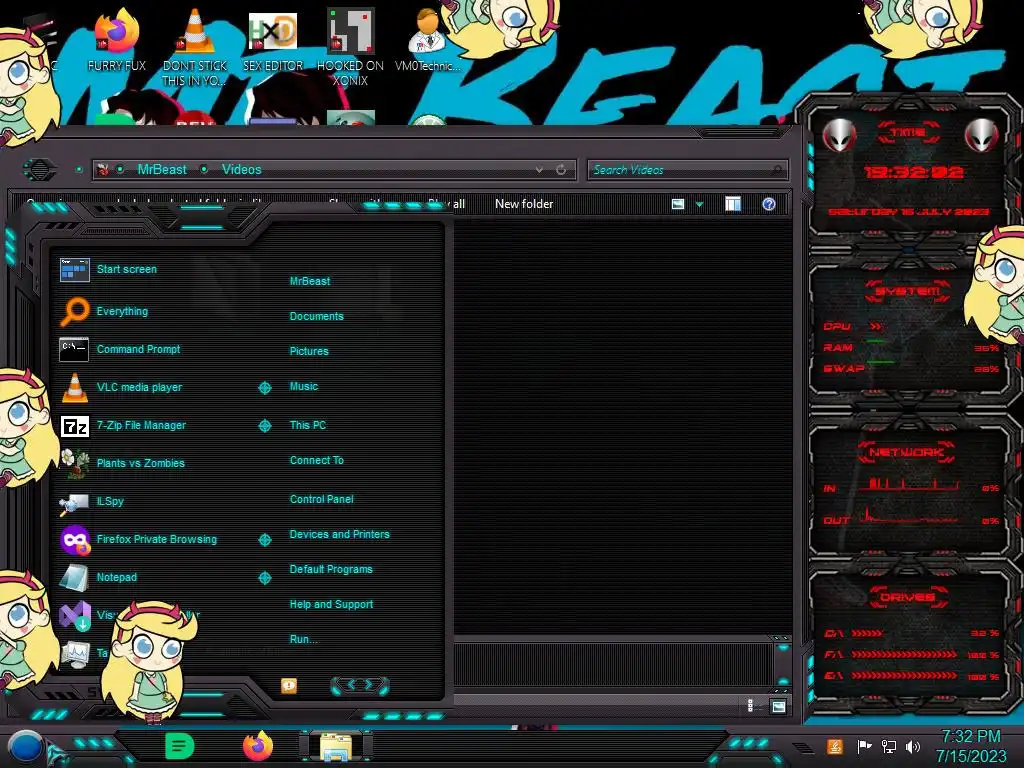Open the Visual Studio Installer start menu entry
This screenshot has width=1024, height=768.
(x=85, y=615)
